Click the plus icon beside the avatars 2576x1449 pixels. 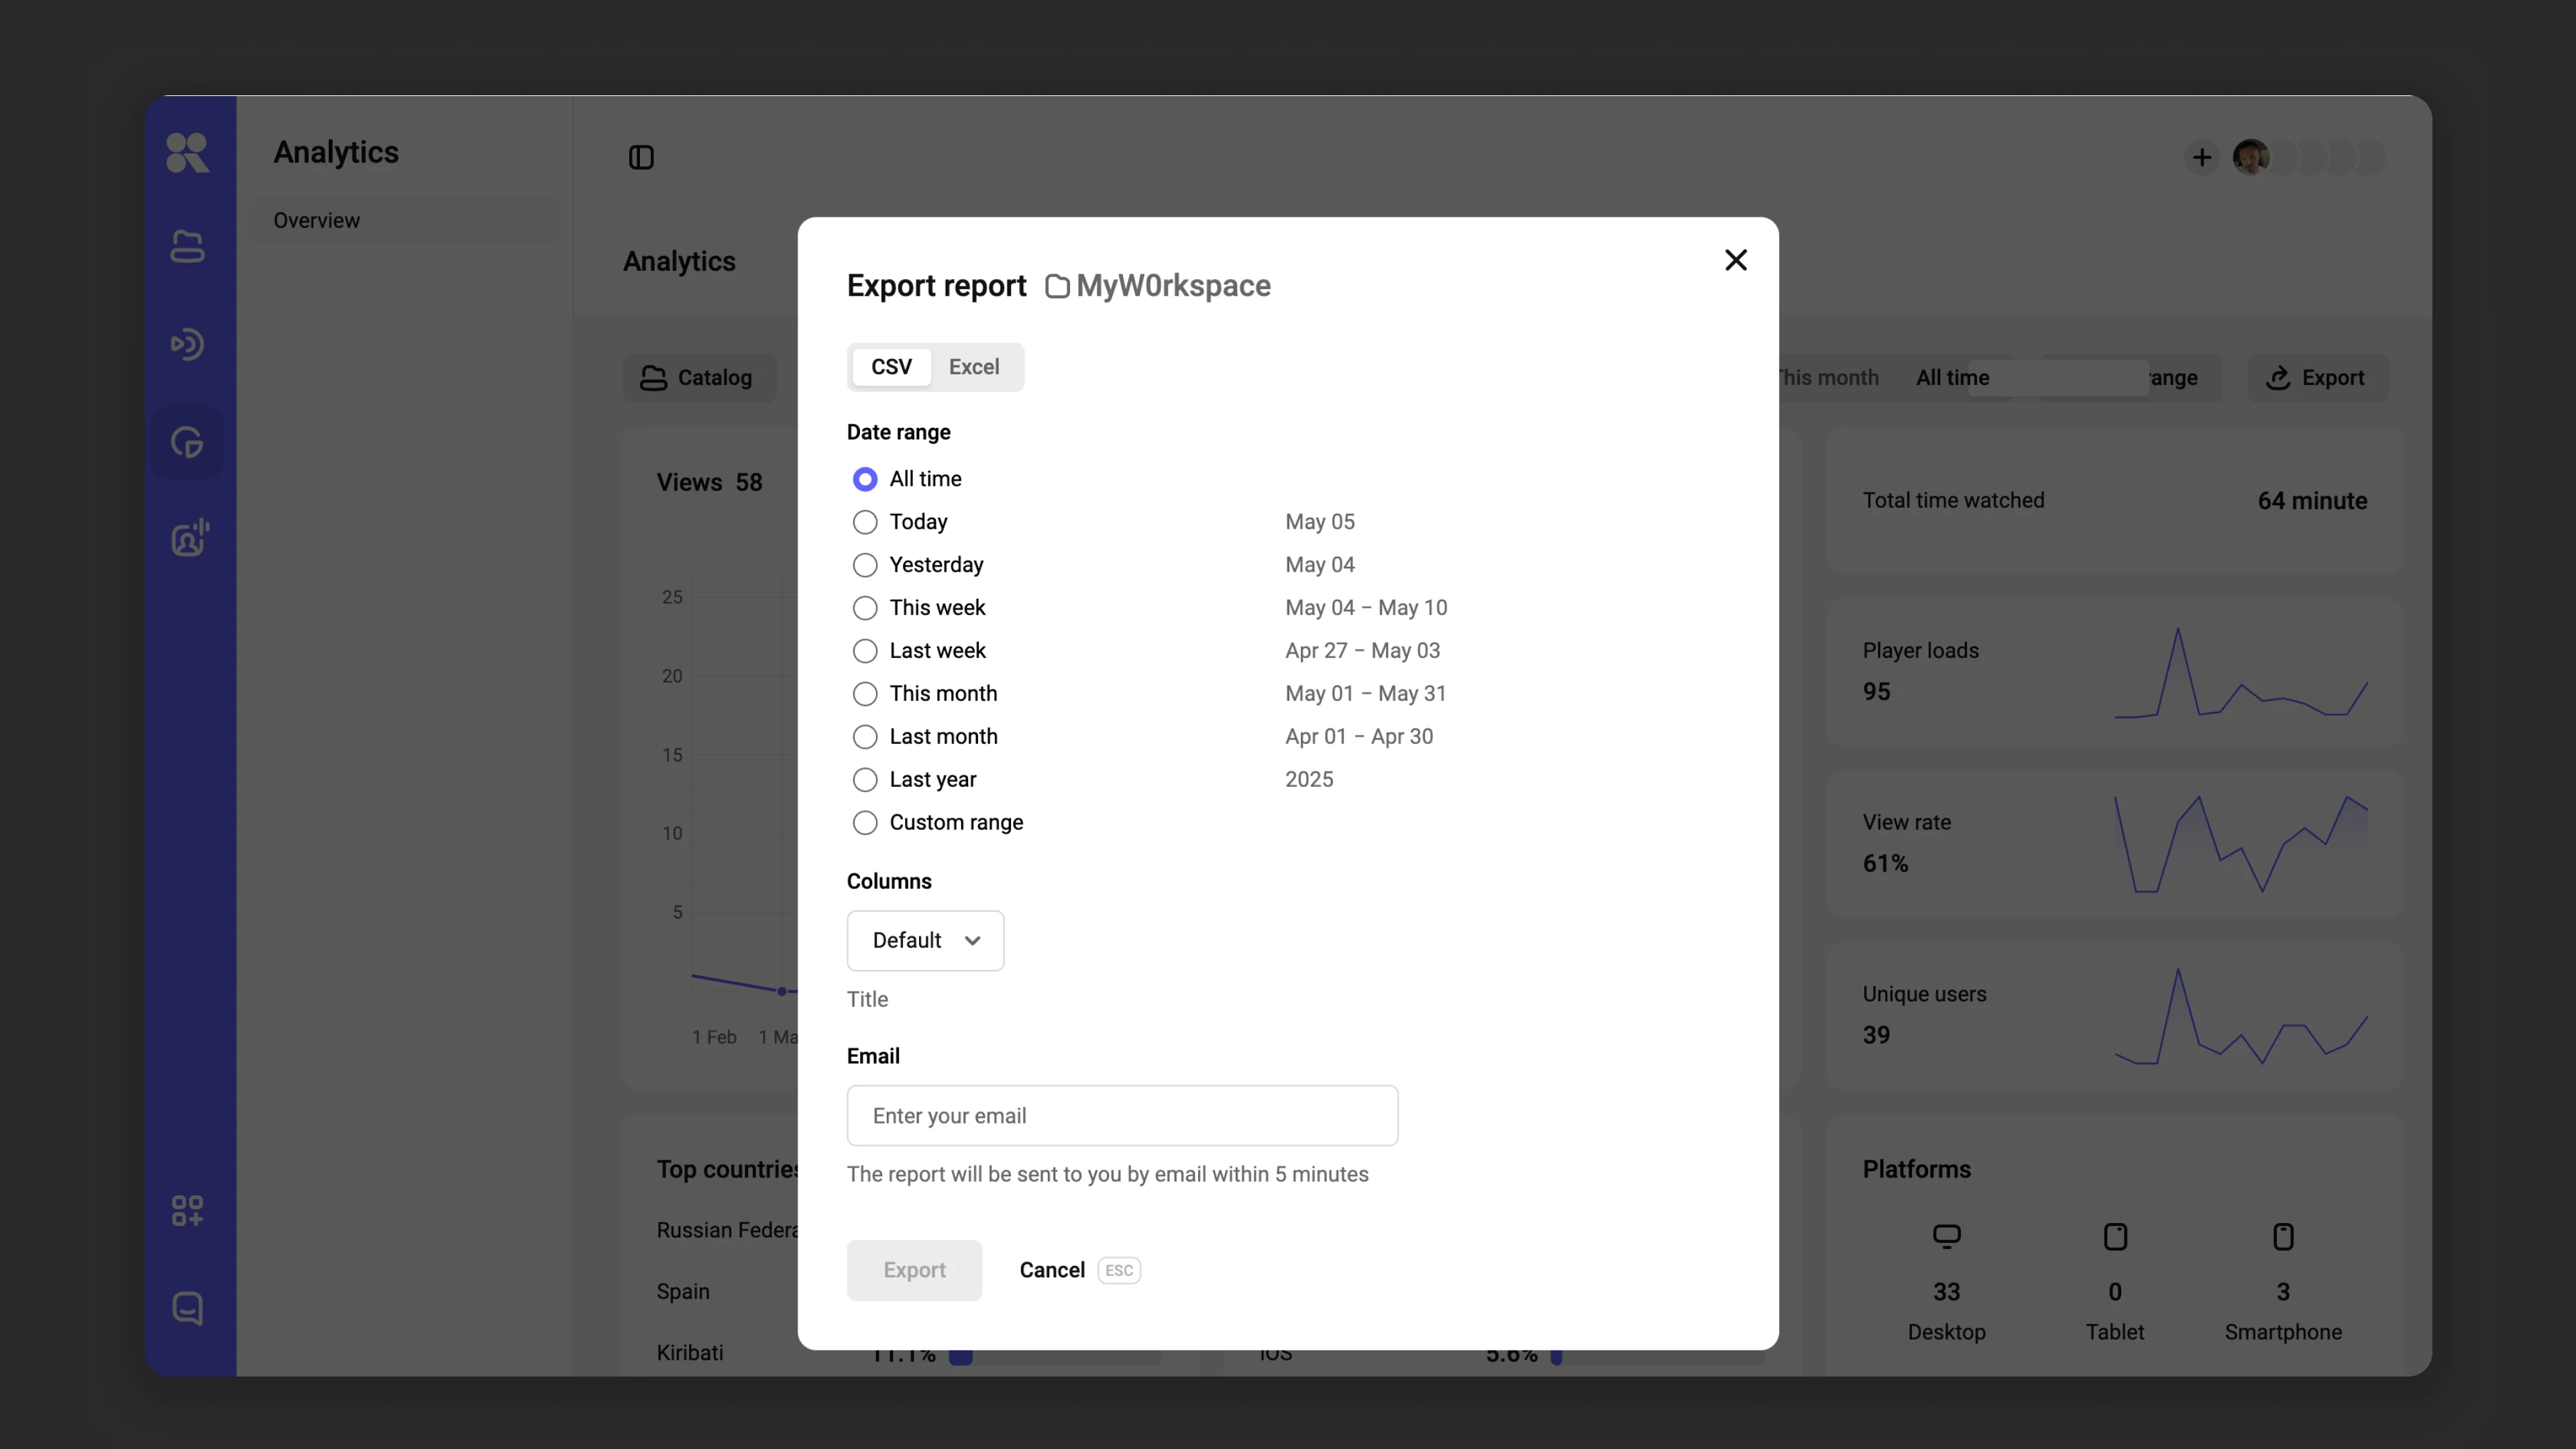2201,157
